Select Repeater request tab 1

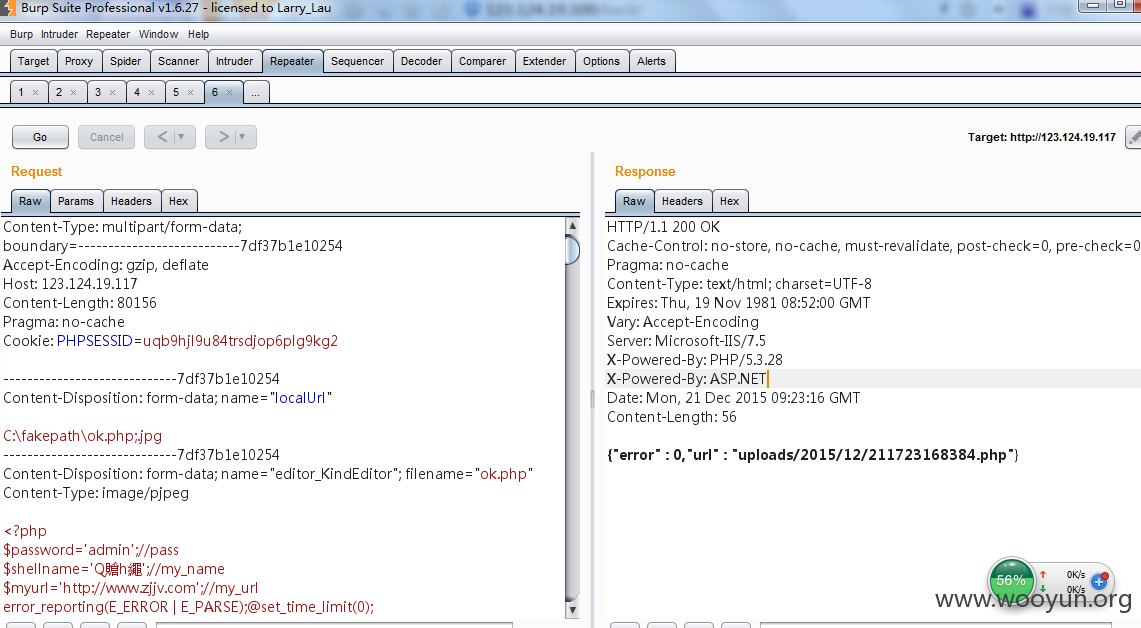point(21,92)
